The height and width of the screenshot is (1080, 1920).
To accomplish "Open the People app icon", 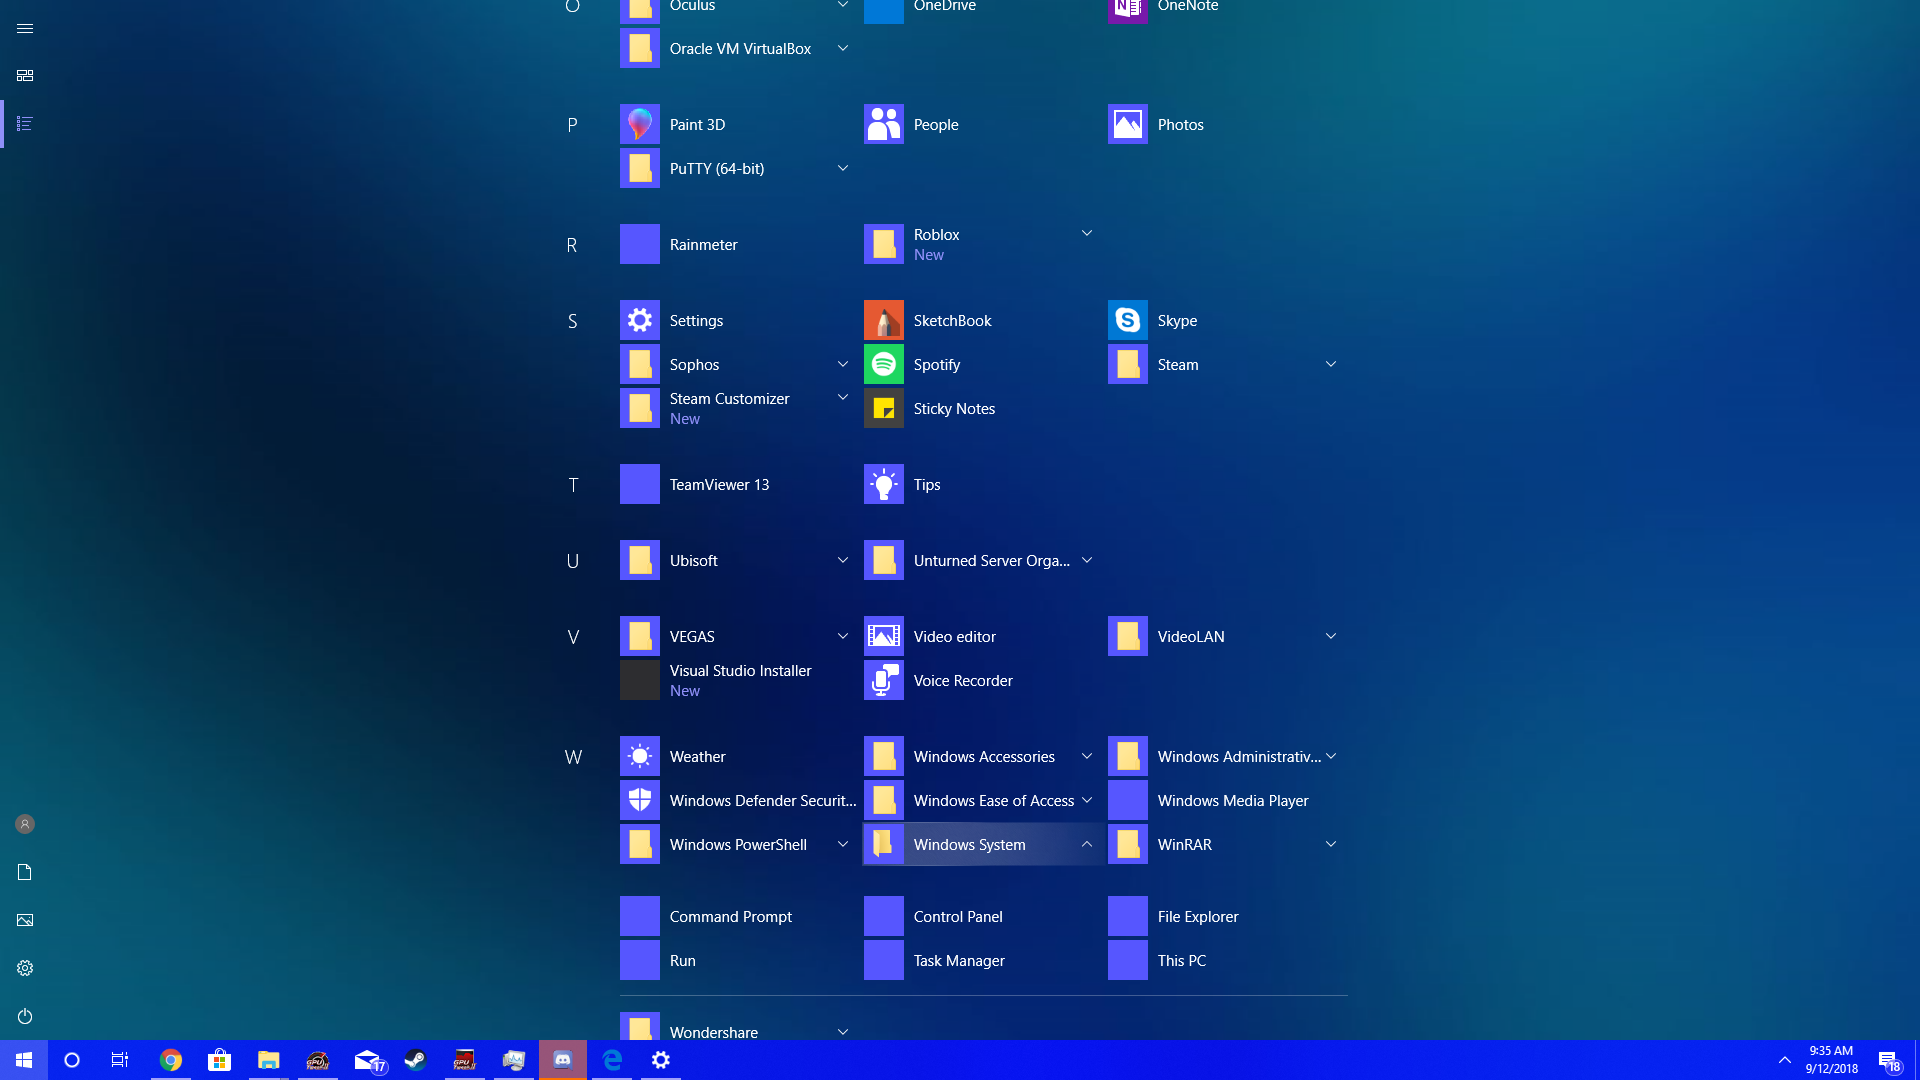I will point(884,124).
